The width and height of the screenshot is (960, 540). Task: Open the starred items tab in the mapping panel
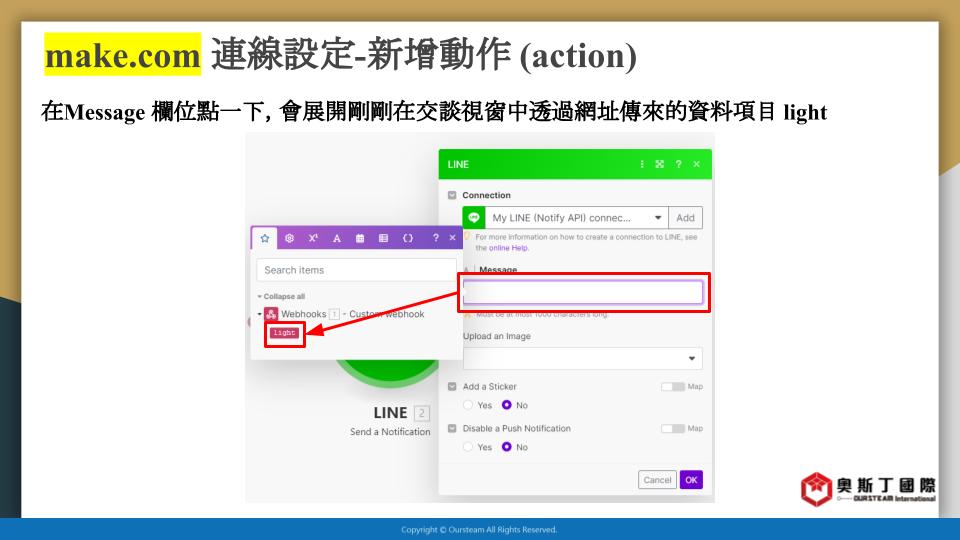tap(264, 238)
